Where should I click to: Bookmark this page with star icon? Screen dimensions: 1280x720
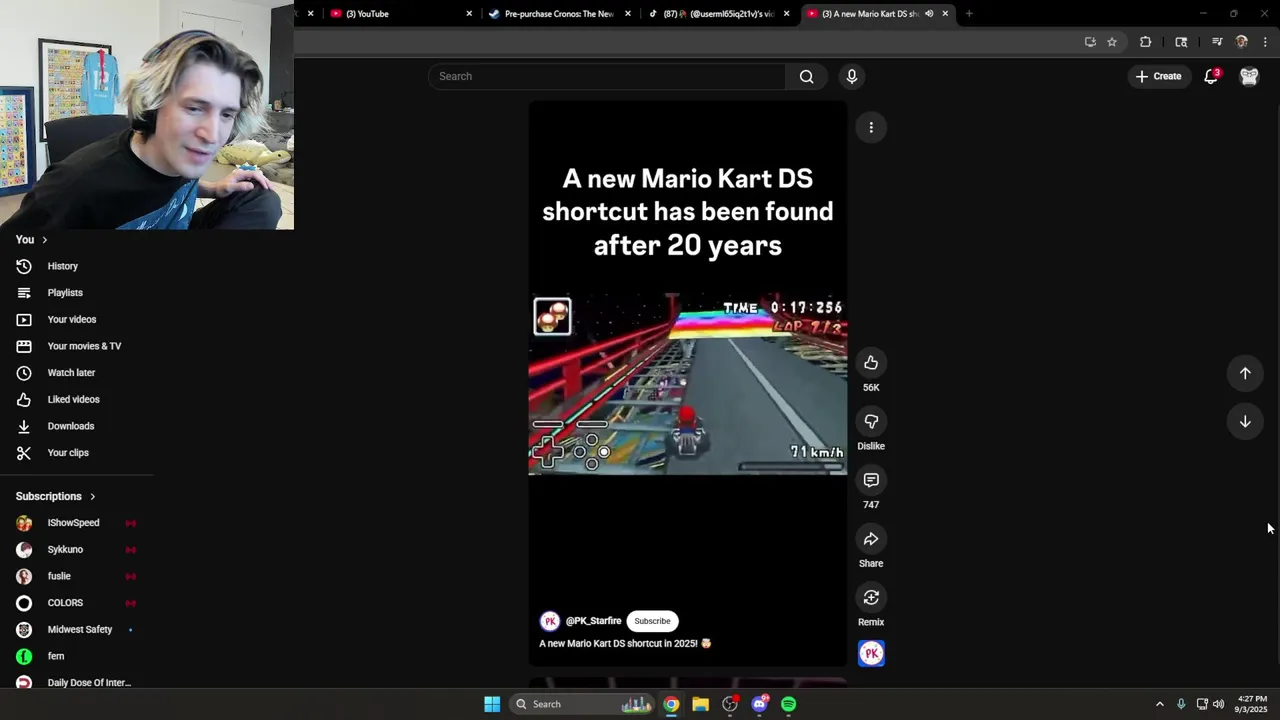tap(1112, 42)
